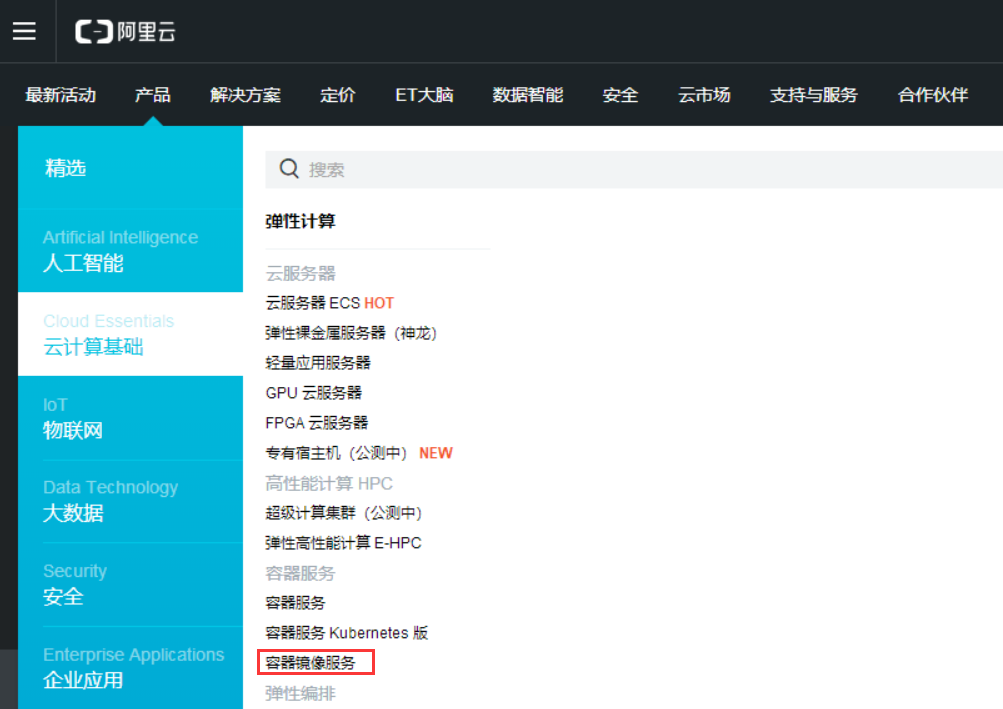Open the 容器服务 Kubernetes 版 link
The image size is (1003, 709).
pos(347,633)
